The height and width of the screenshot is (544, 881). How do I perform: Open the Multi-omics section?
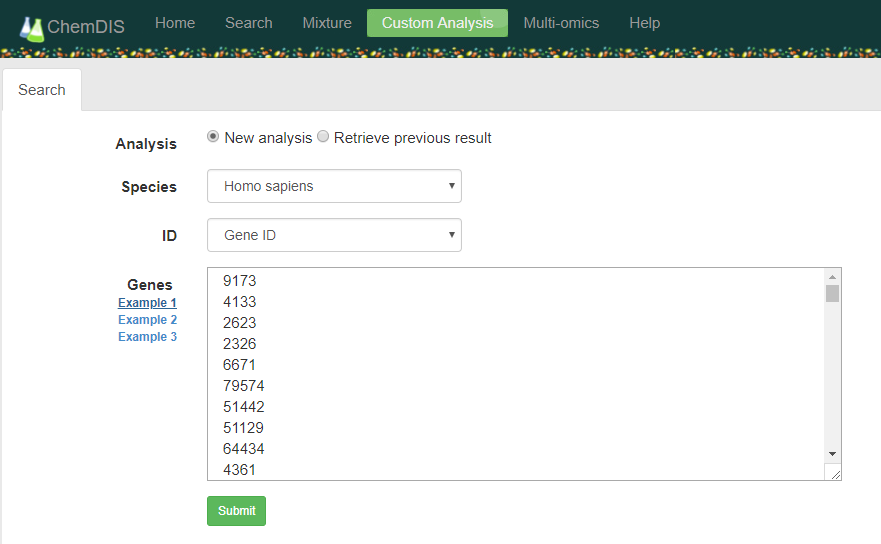pos(561,23)
